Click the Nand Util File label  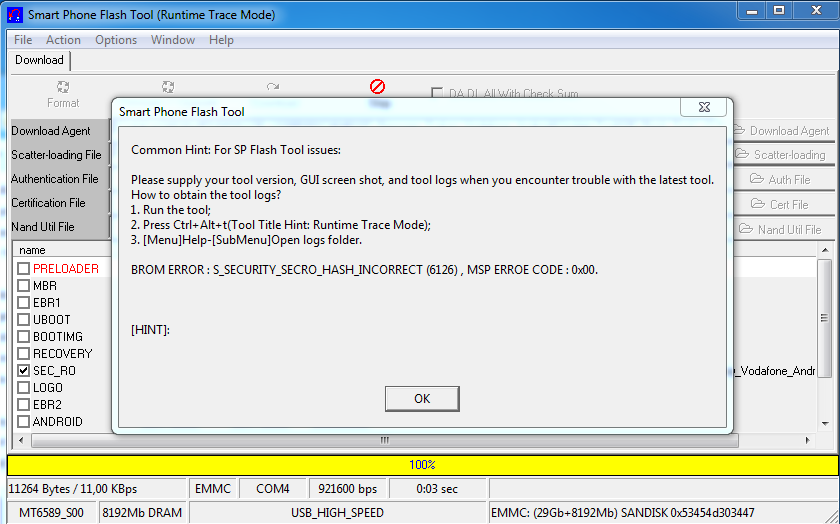click(43, 227)
